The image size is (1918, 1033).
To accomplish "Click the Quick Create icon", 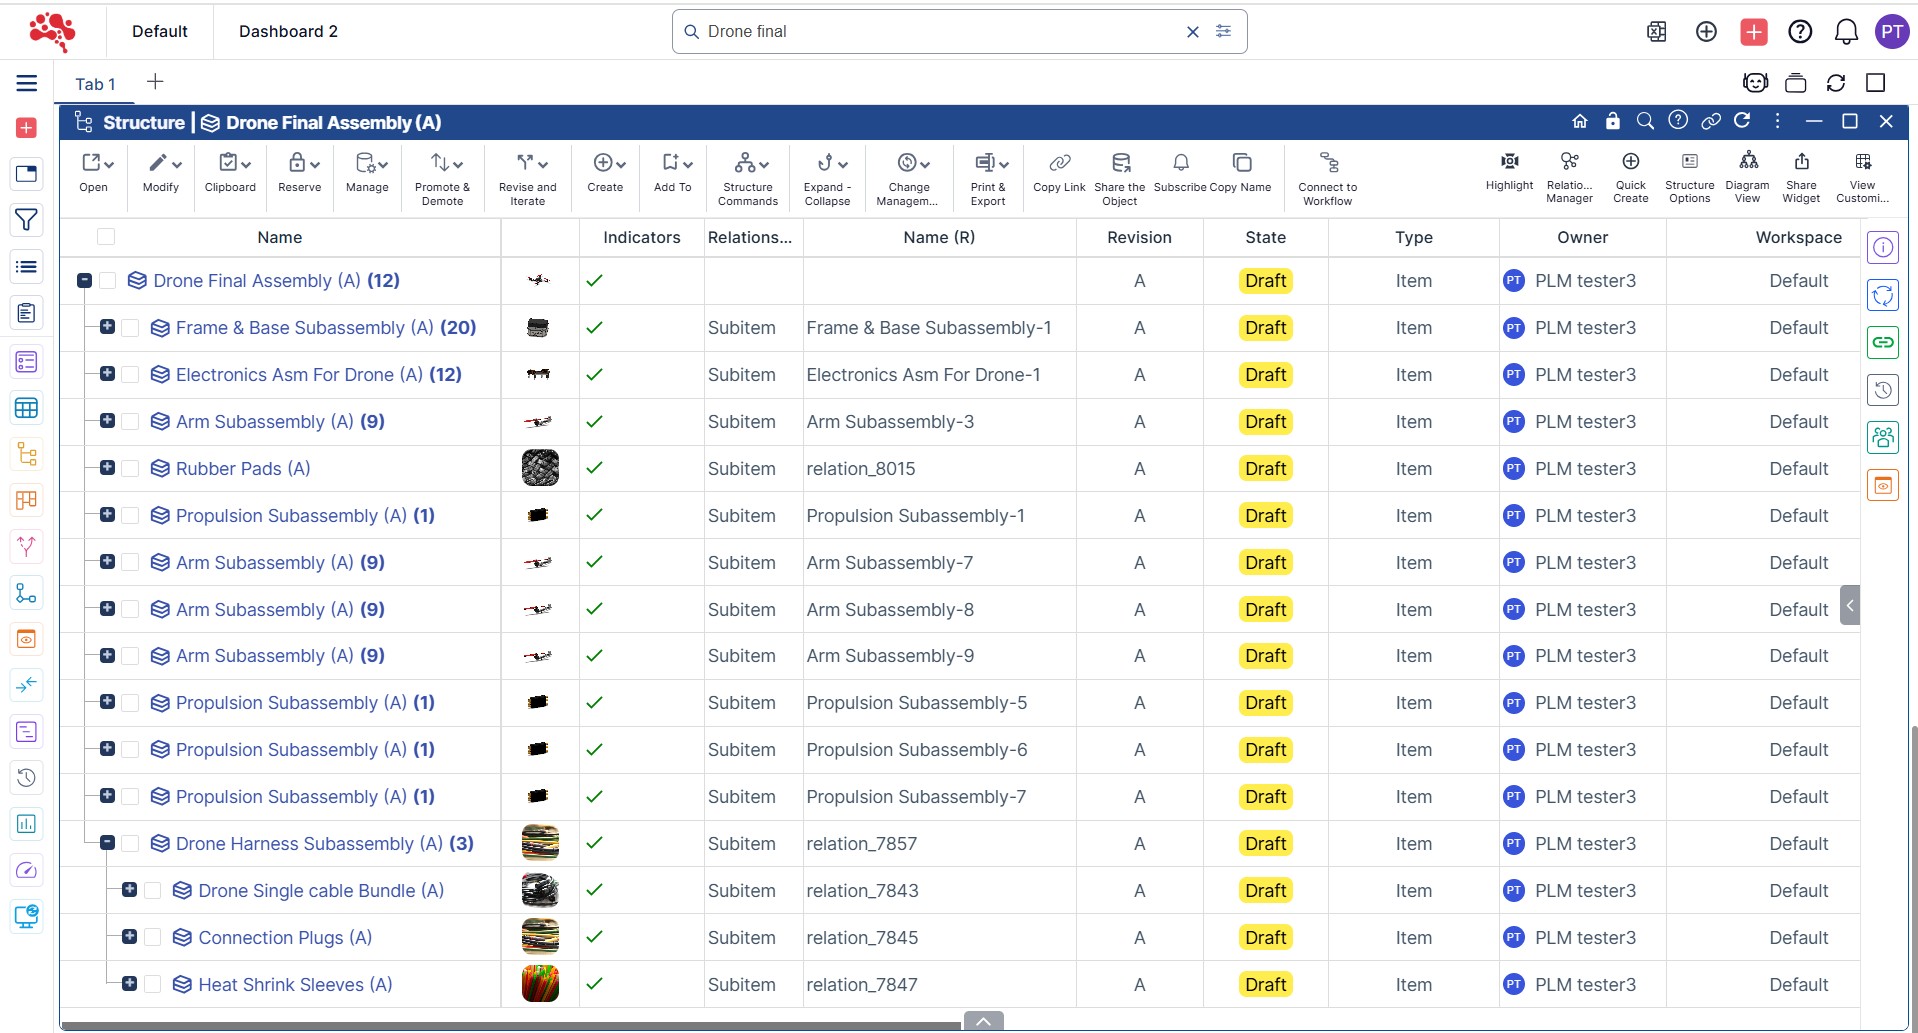I will [x=1630, y=162].
